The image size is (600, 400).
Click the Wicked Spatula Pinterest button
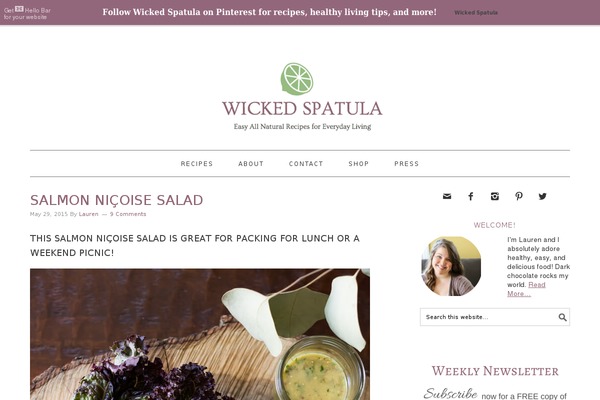(x=476, y=13)
